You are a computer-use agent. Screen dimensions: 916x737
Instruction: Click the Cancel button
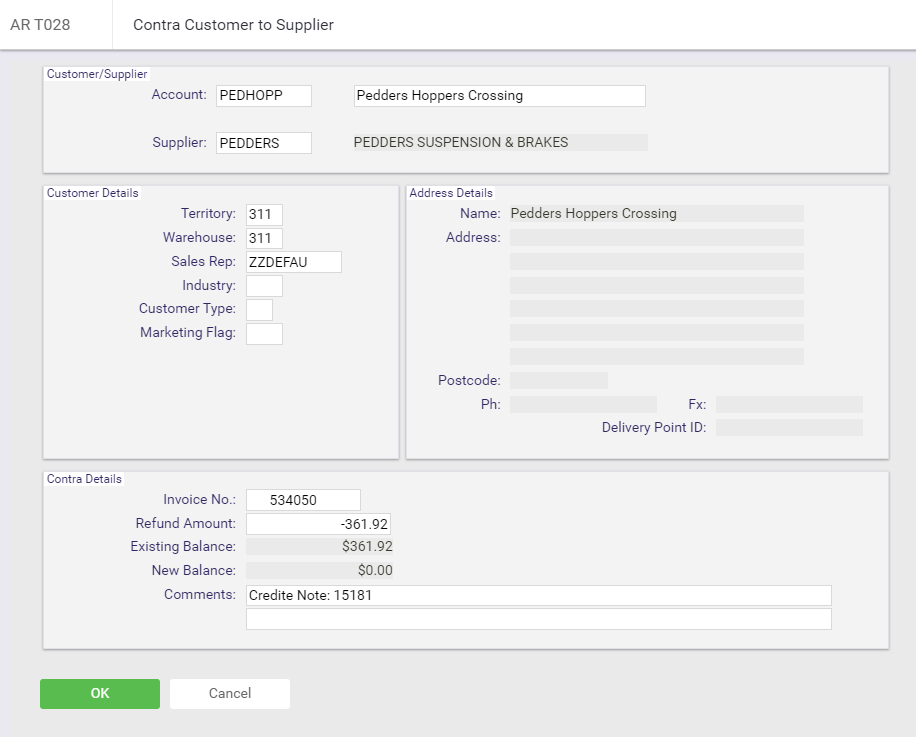pyautogui.click(x=230, y=694)
